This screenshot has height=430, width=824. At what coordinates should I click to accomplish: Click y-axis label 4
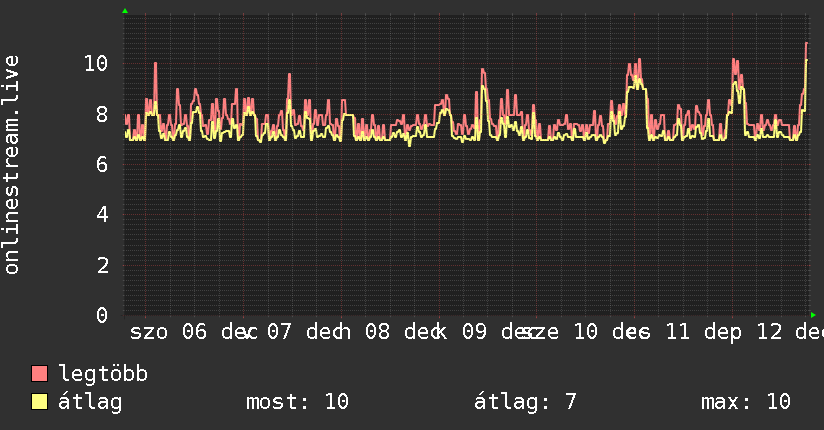[x=102, y=214]
